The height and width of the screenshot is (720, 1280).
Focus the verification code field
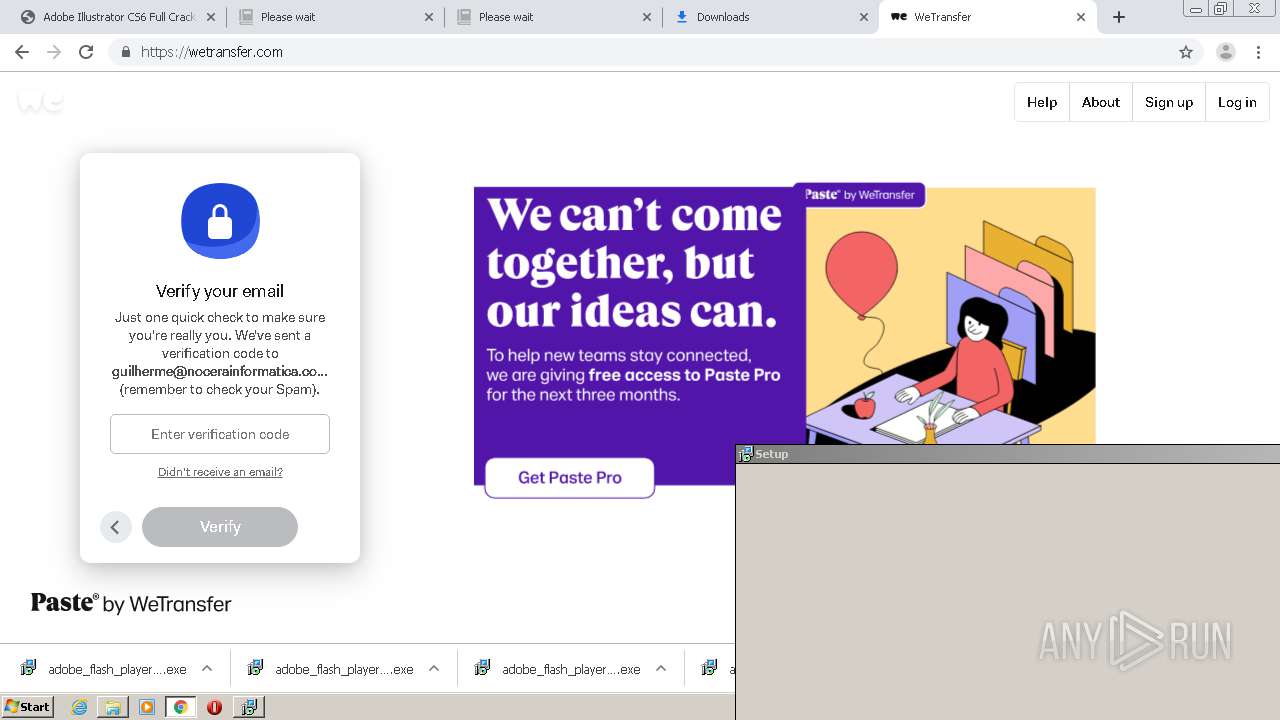(x=220, y=434)
